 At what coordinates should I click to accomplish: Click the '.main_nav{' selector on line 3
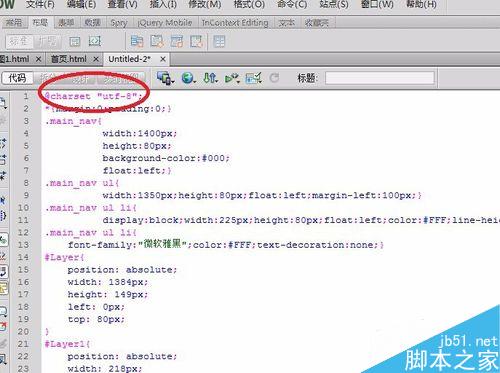73,121
